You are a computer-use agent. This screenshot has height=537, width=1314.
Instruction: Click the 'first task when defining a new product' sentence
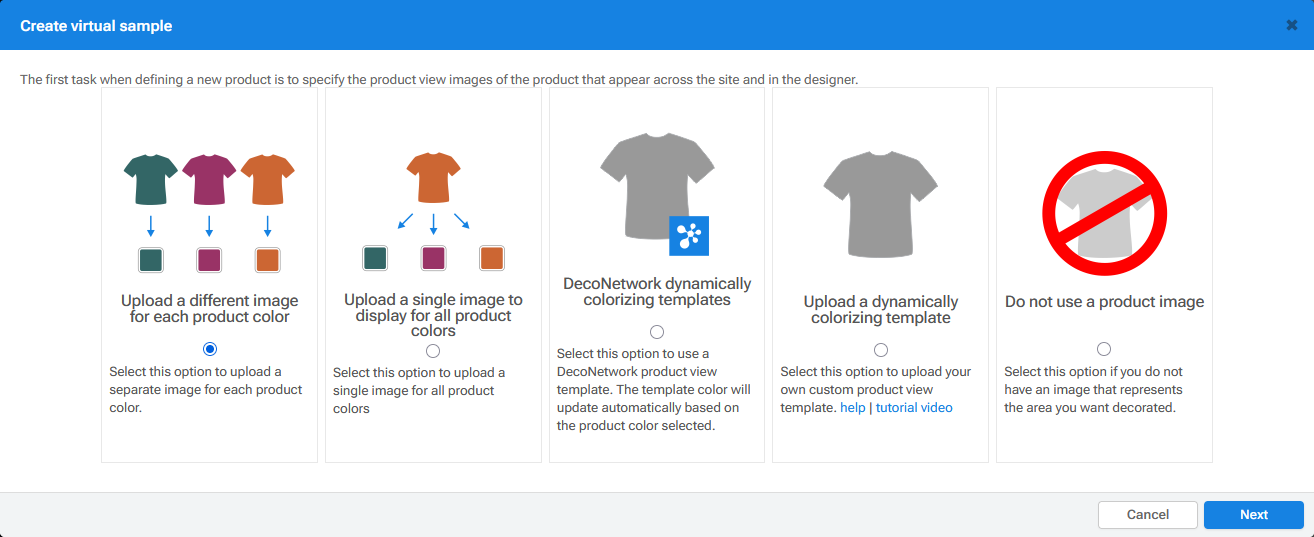coord(439,79)
